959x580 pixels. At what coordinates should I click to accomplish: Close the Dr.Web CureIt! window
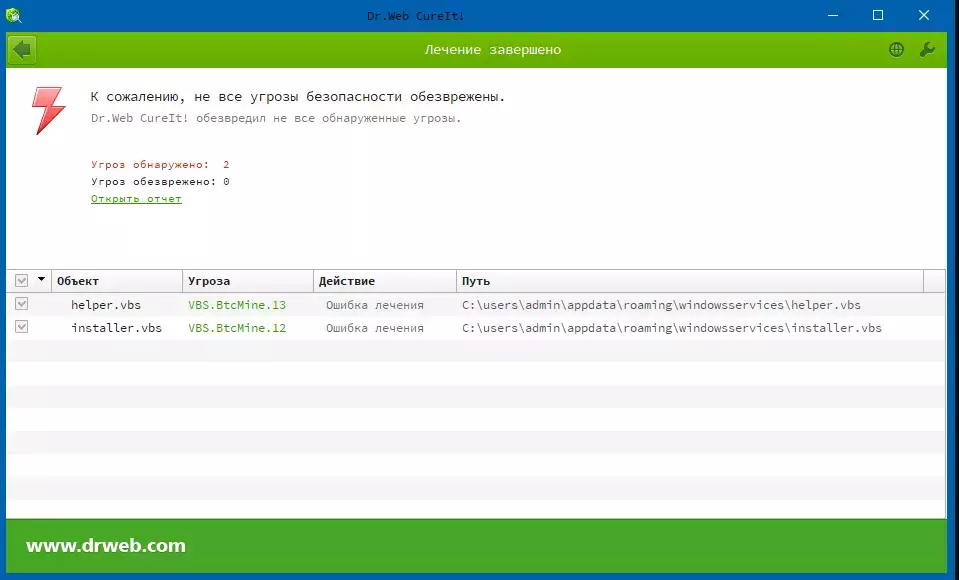(x=924, y=15)
